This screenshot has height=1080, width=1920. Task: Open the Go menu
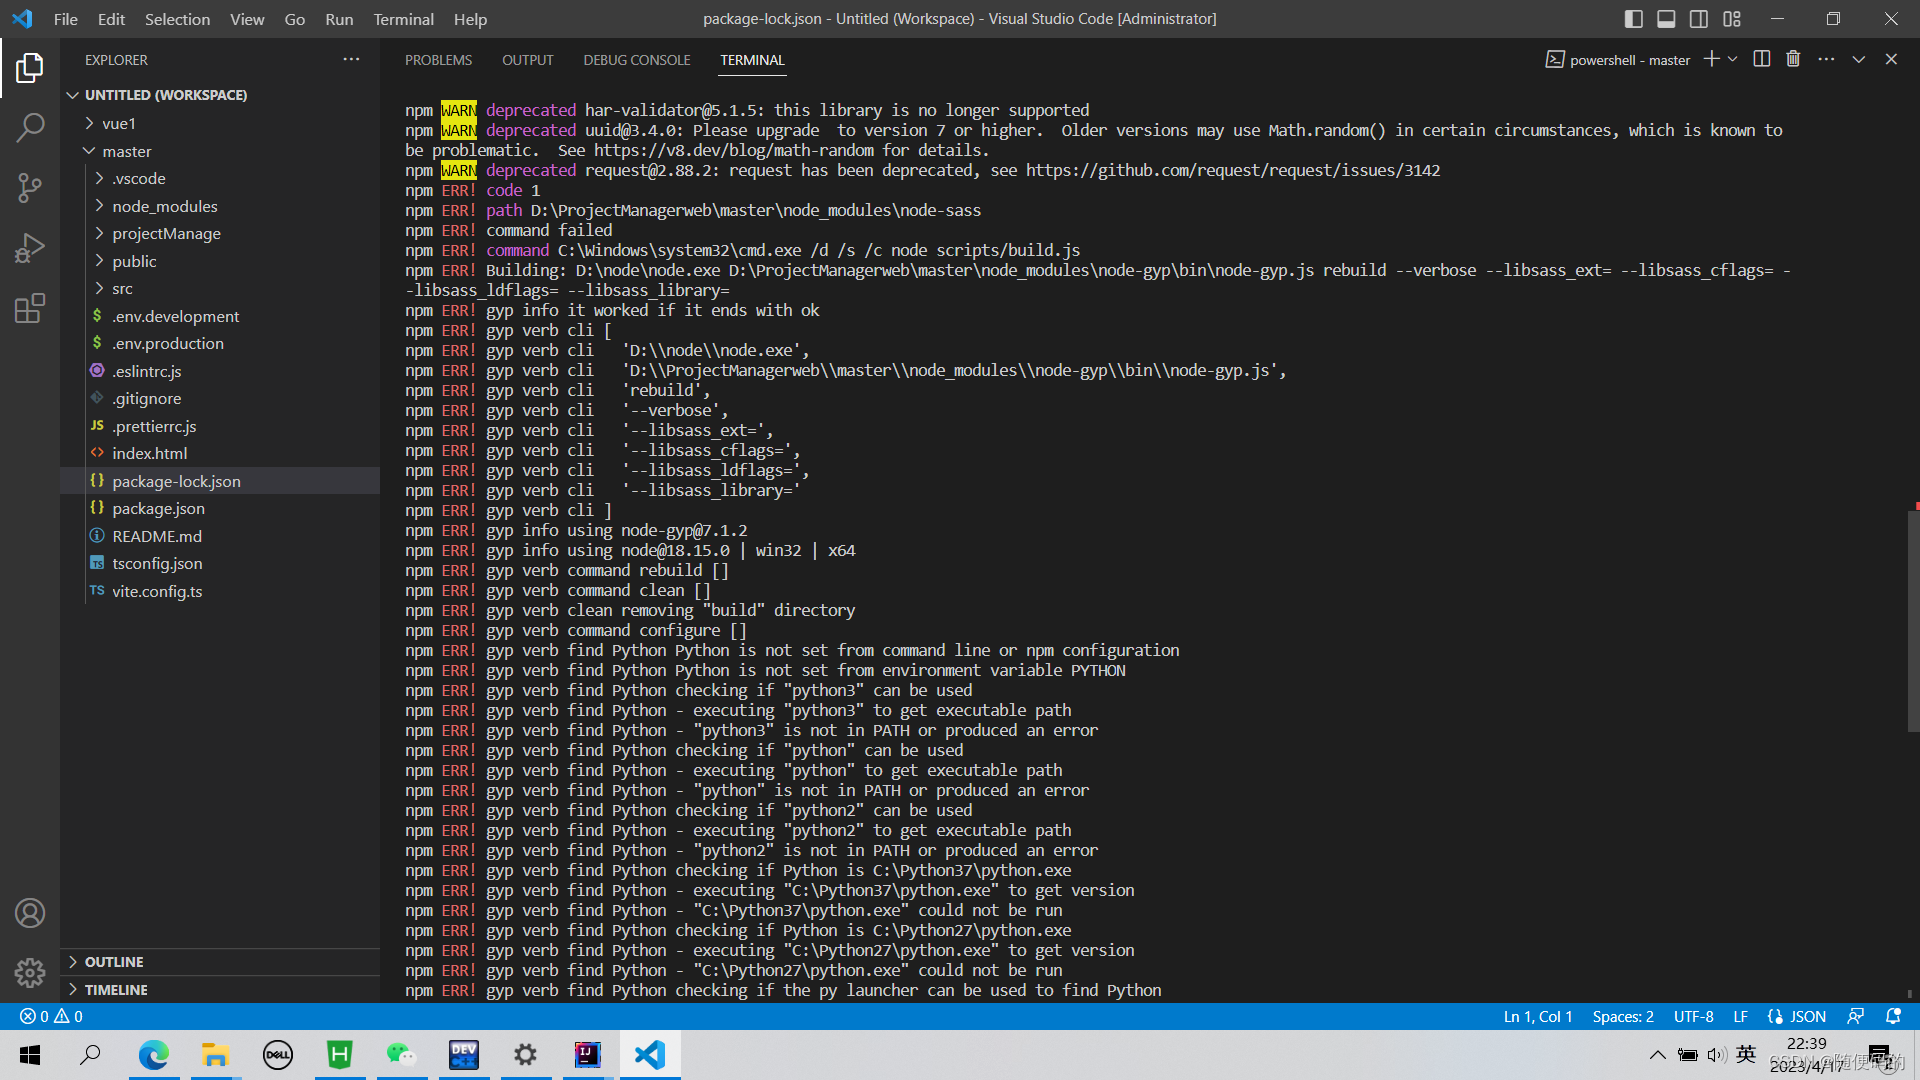point(294,19)
